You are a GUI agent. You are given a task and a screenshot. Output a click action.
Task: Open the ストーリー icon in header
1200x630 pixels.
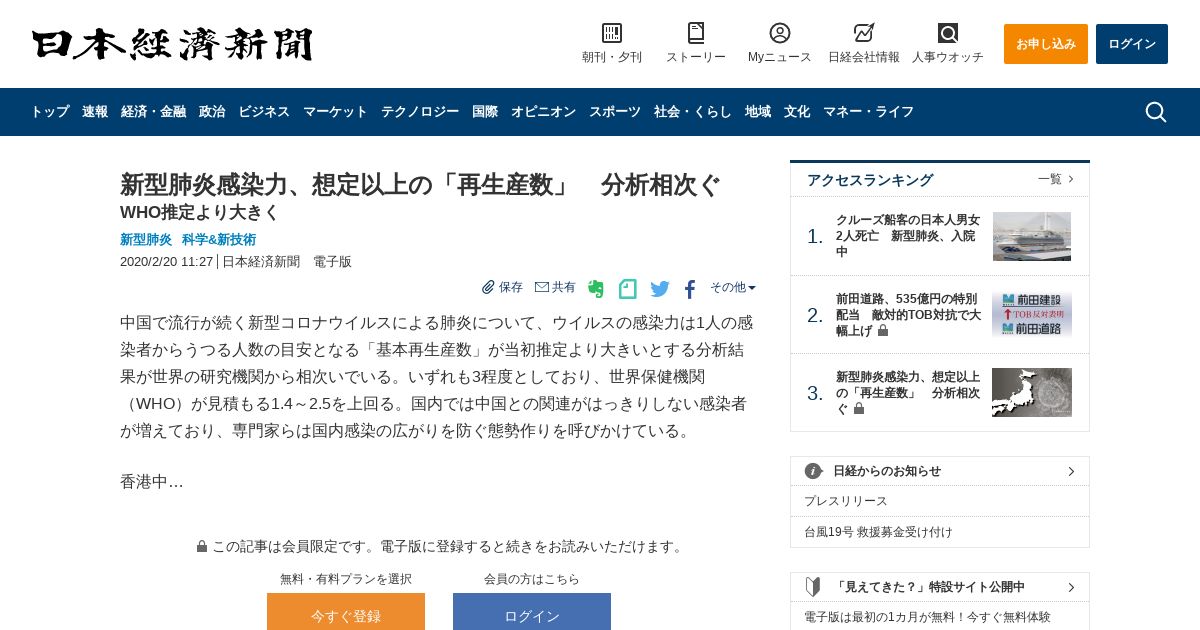pyautogui.click(x=696, y=33)
